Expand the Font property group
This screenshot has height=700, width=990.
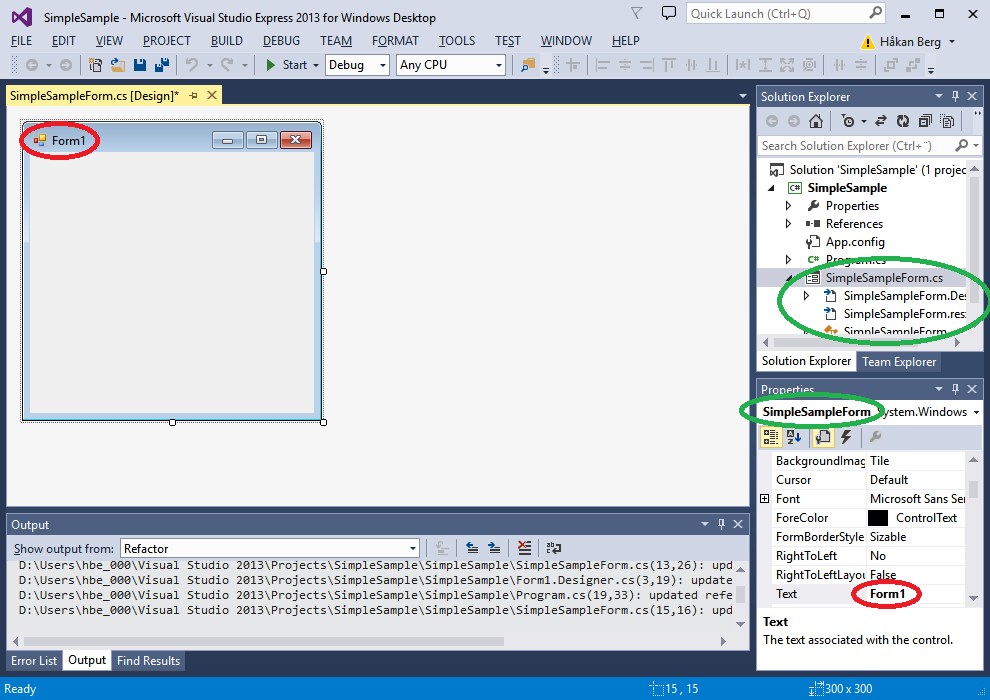click(765, 499)
